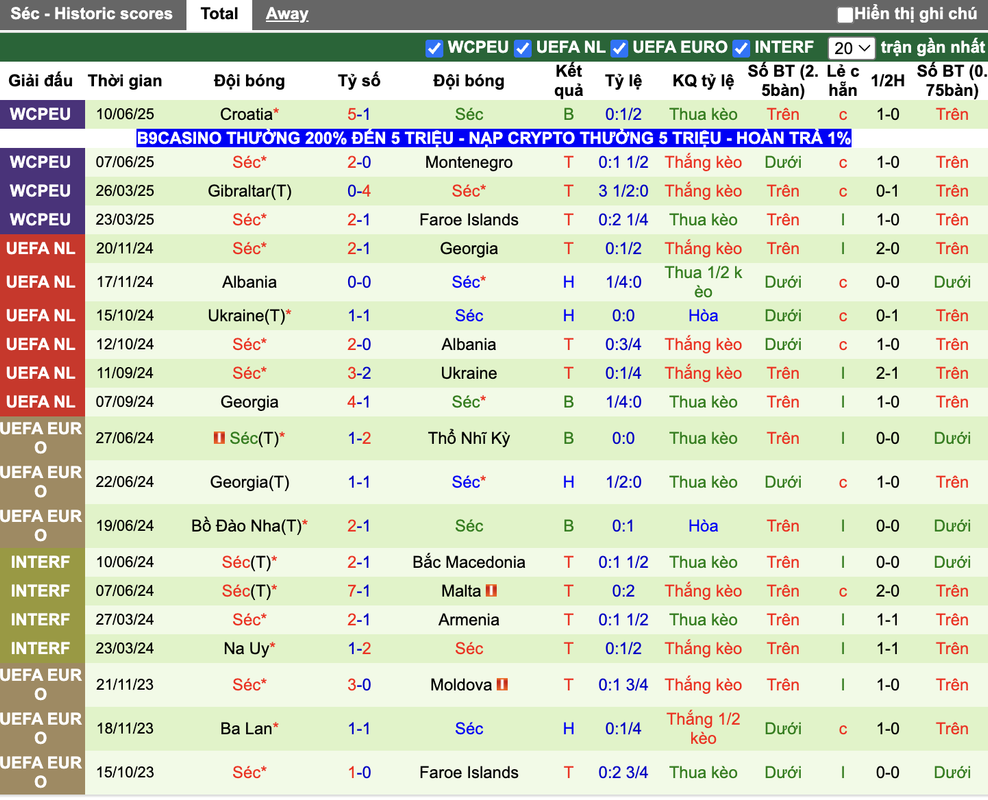Open the 3-2 score against Ukraine
988x800 pixels.
pos(359,374)
